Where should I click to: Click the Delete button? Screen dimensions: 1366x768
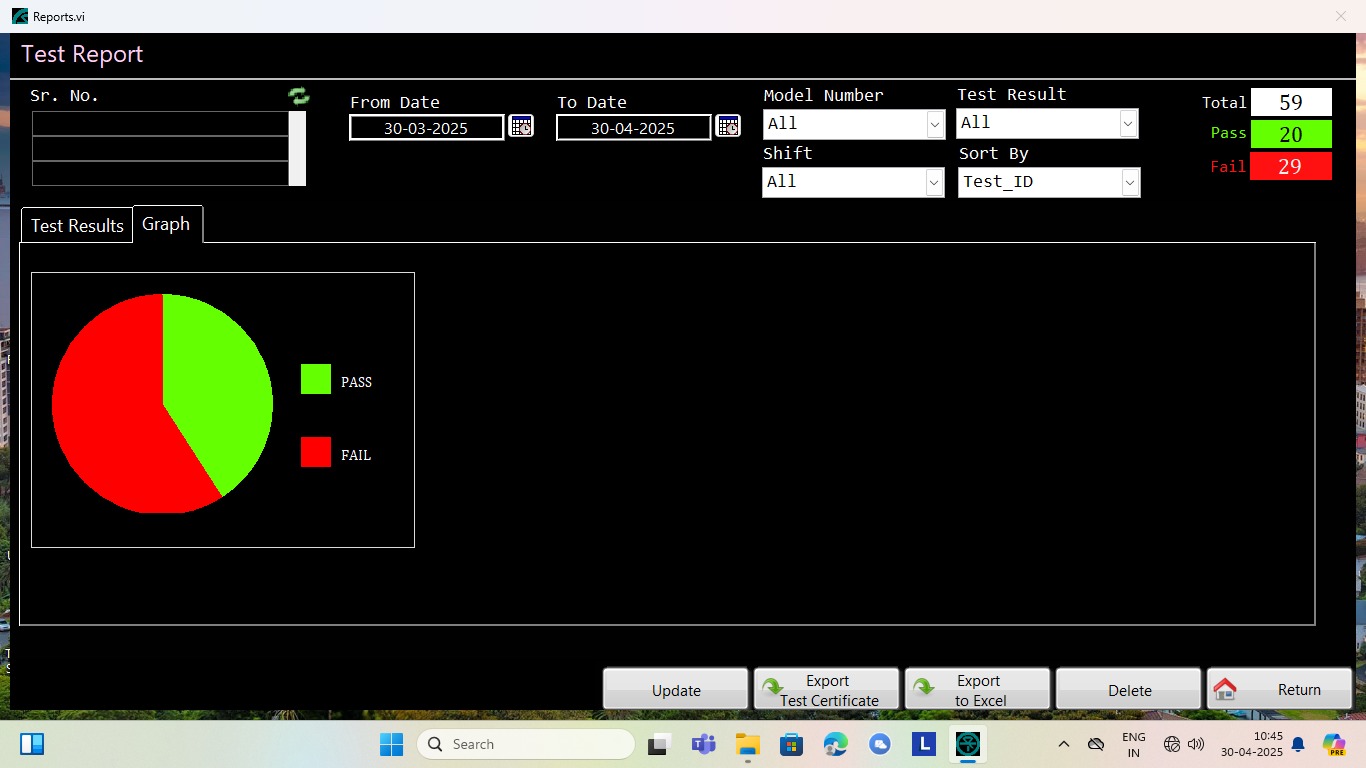(1129, 690)
